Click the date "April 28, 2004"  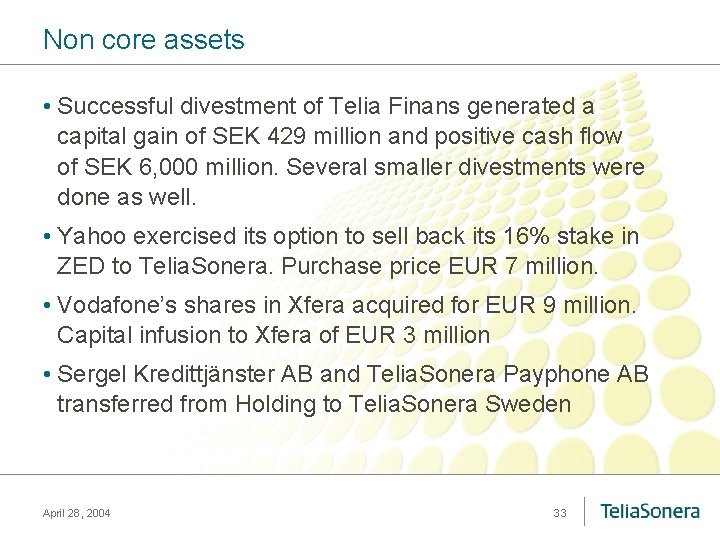click(77, 513)
